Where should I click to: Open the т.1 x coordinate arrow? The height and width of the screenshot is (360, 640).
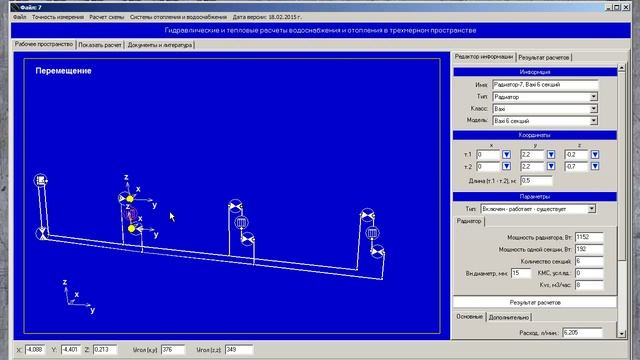[x=506, y=154]
